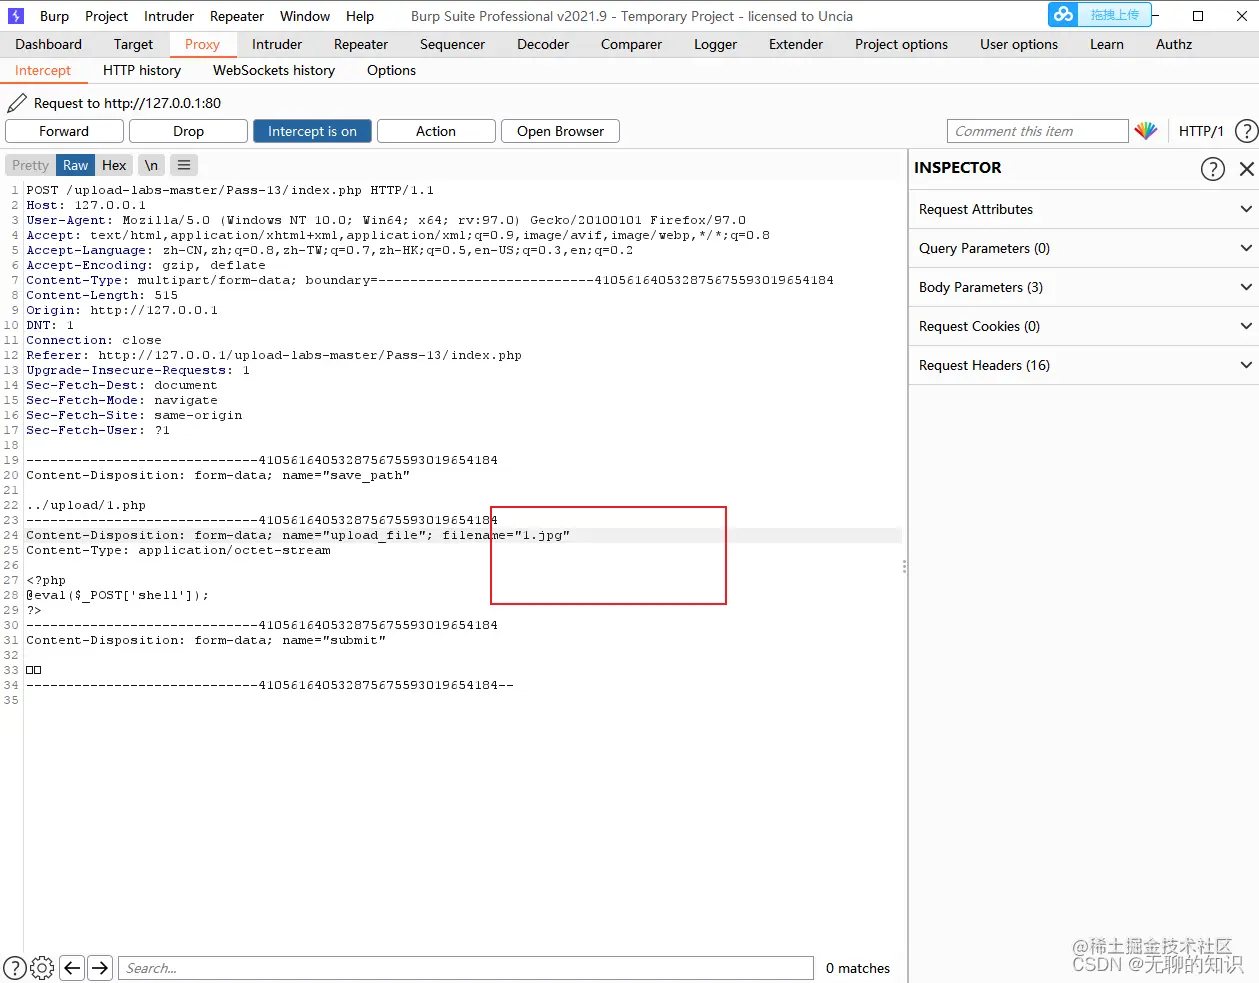Click the POST request first line

(x=230, y=190)
